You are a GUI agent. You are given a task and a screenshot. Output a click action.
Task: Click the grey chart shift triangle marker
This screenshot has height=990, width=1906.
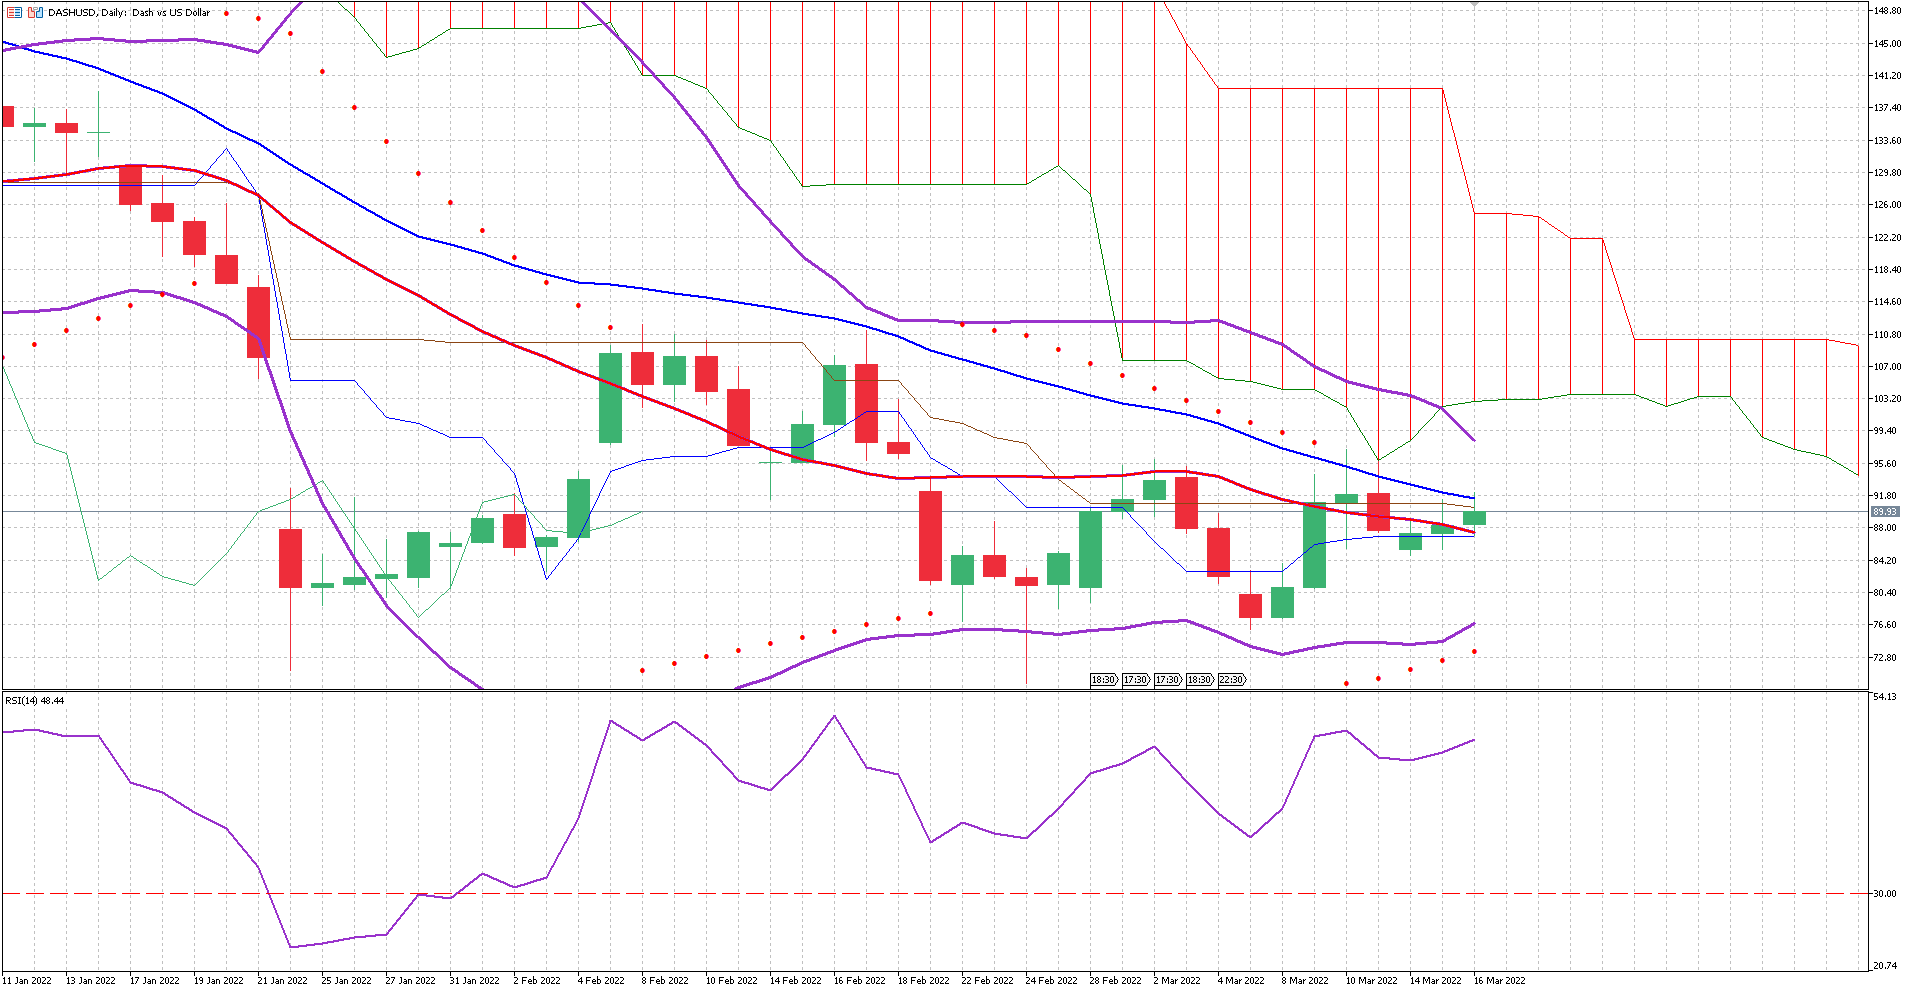[x=1474, y=5]
